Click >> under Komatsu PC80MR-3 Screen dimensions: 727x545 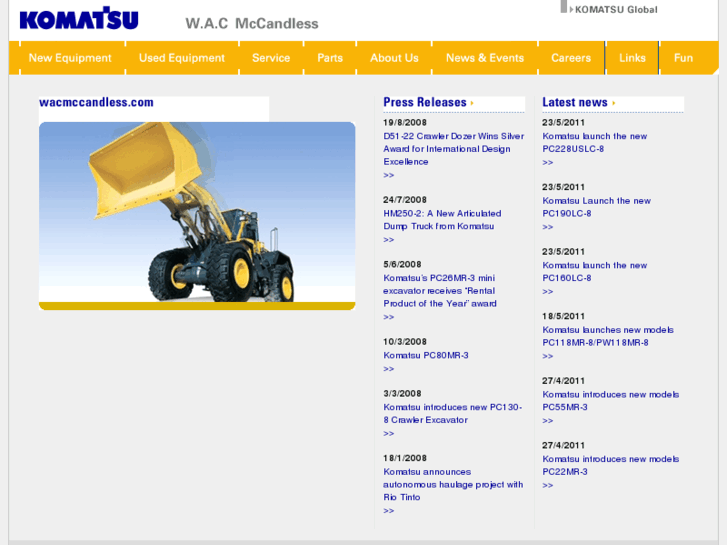tap(389, 369)
